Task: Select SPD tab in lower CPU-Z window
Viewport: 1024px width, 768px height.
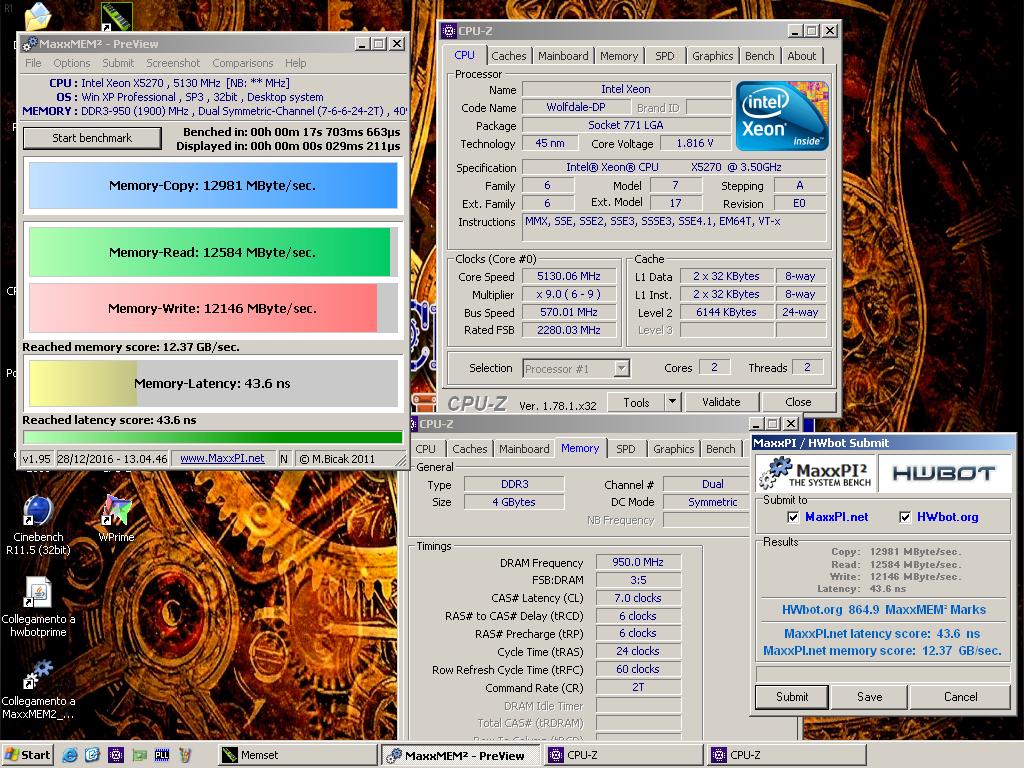Action: (626, 449)
